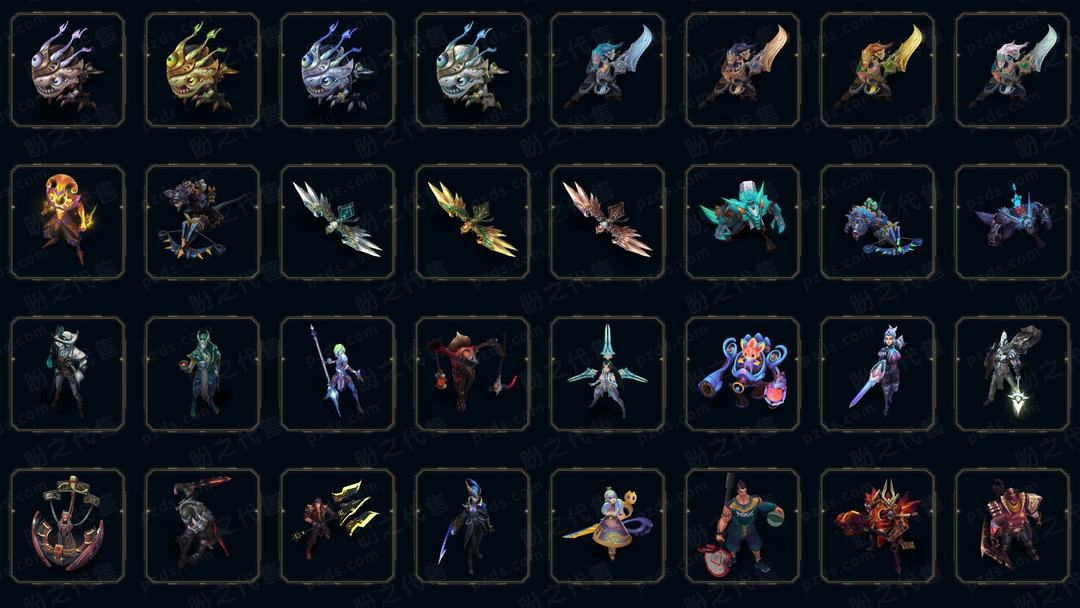Pick the bulky crimson armored brawler icon
1080x608 pixels.
point(1012,526)
